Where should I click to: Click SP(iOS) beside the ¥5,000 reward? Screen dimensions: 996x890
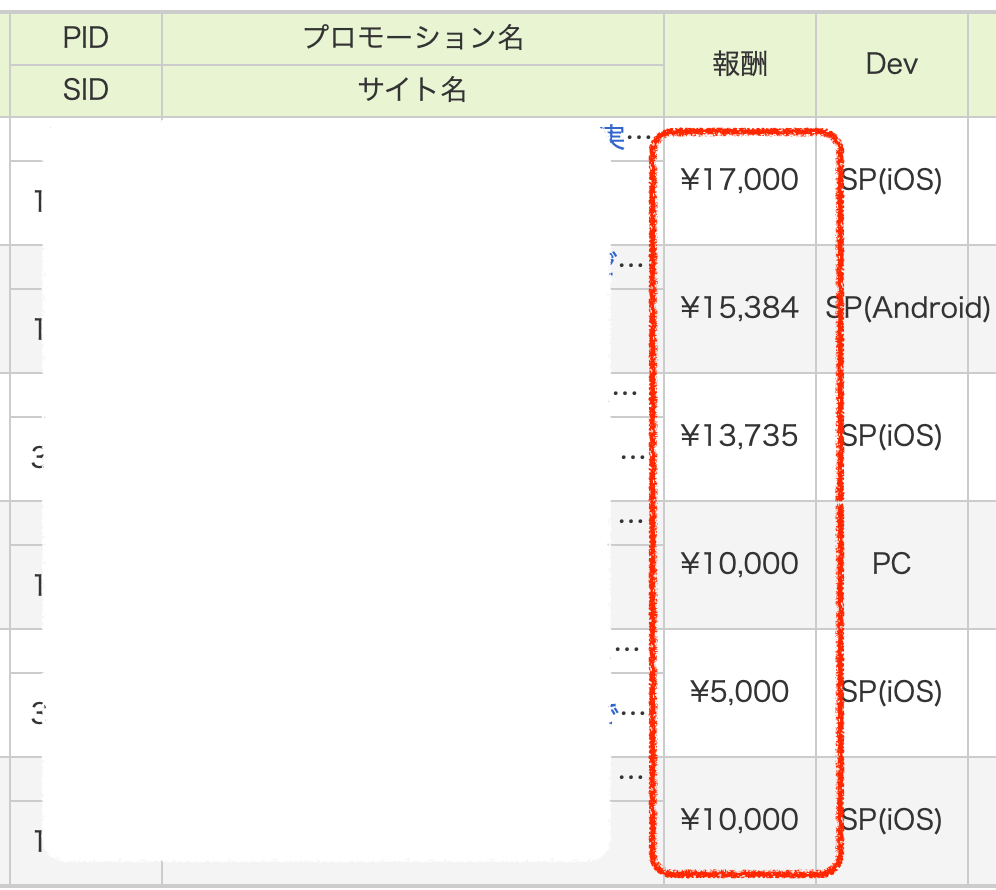coord(891,692)
